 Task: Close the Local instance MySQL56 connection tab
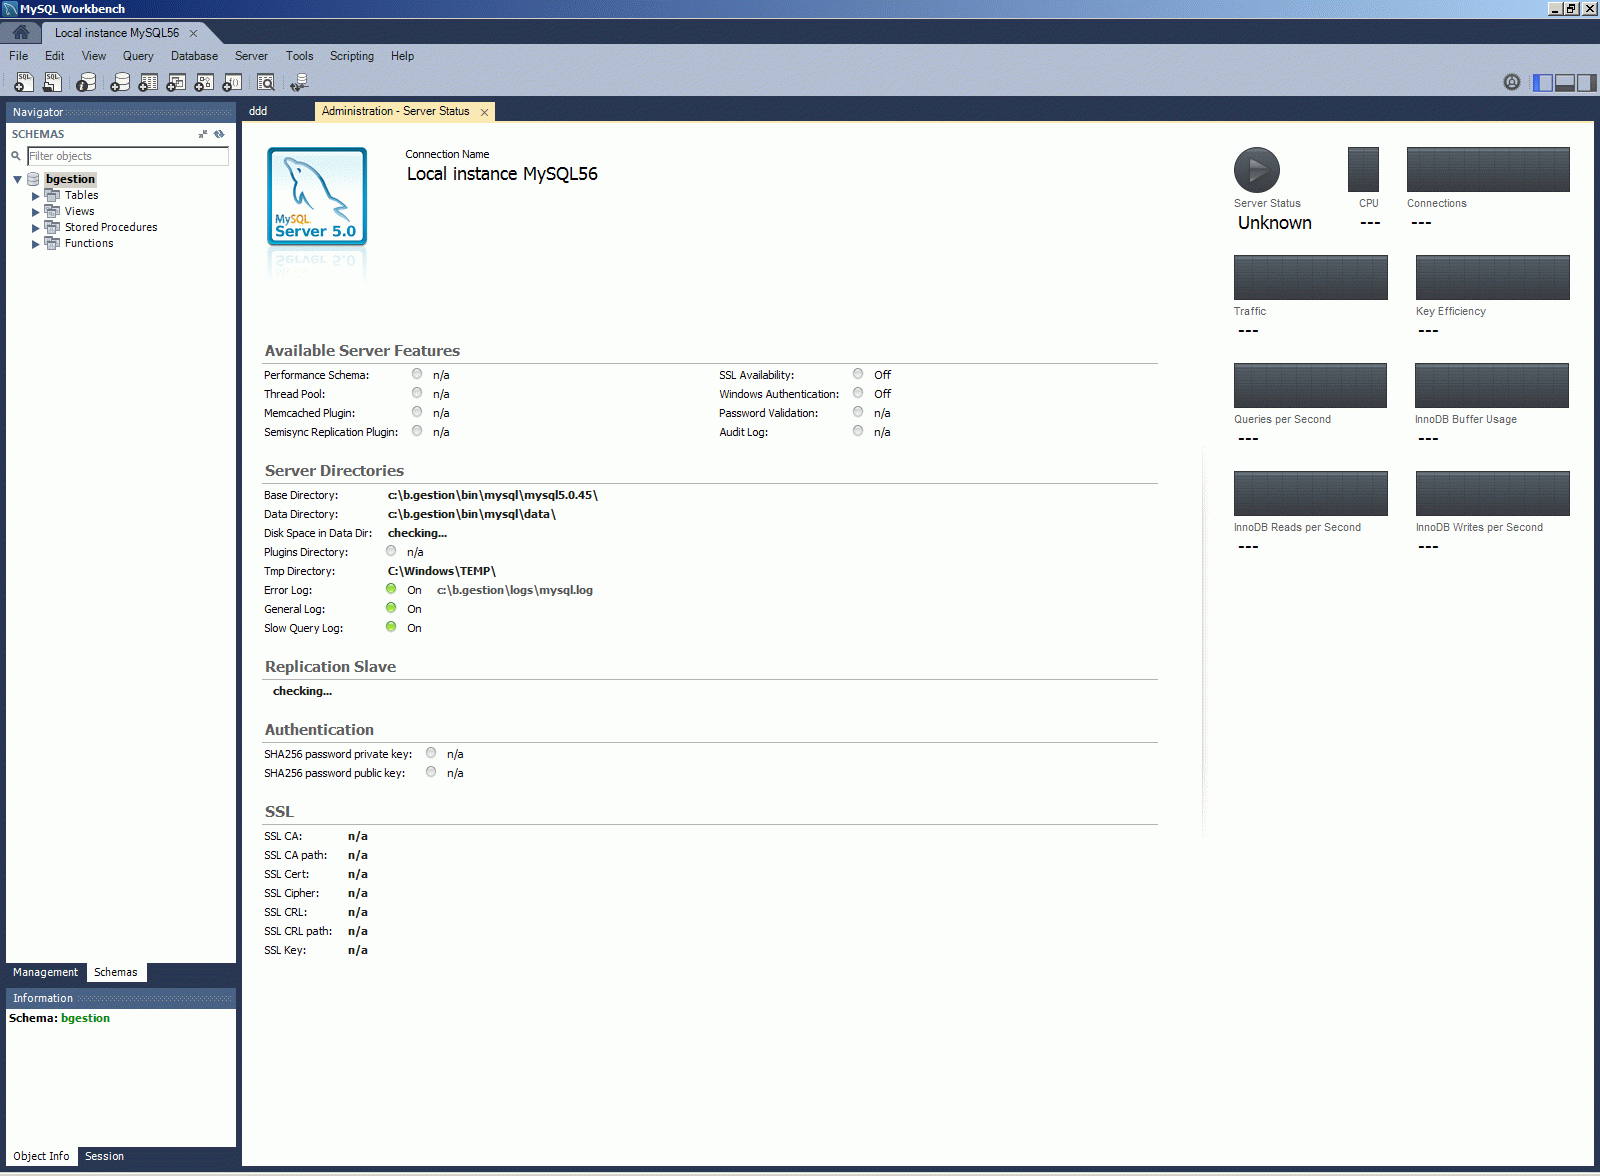point(194,33)
